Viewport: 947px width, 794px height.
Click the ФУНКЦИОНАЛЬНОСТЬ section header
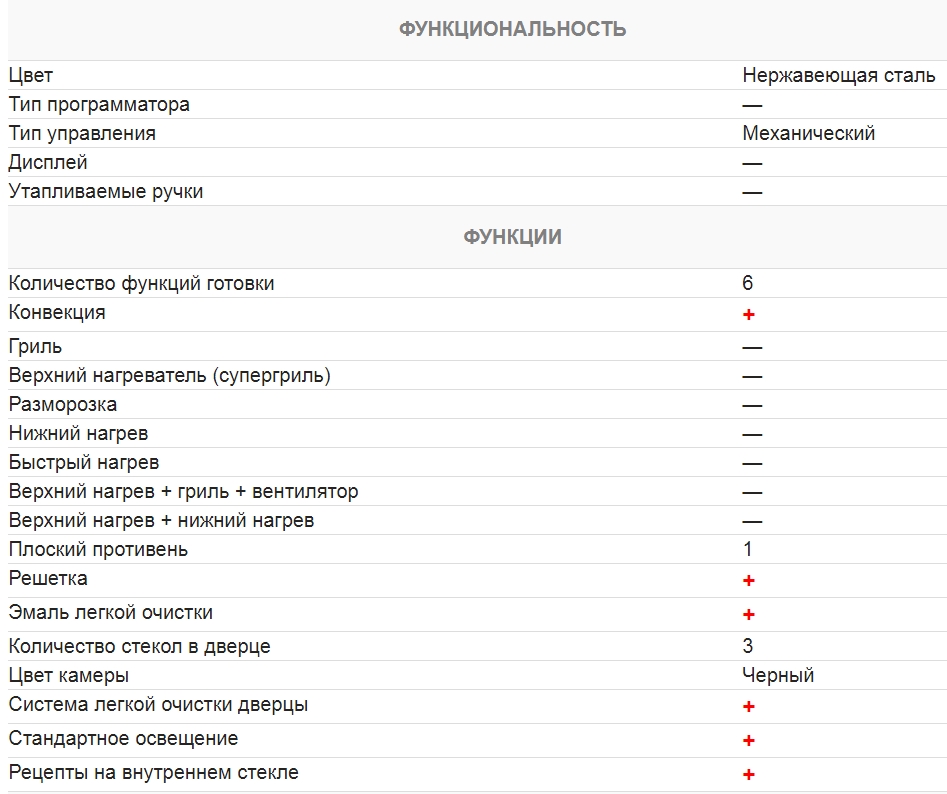(512, 29)
